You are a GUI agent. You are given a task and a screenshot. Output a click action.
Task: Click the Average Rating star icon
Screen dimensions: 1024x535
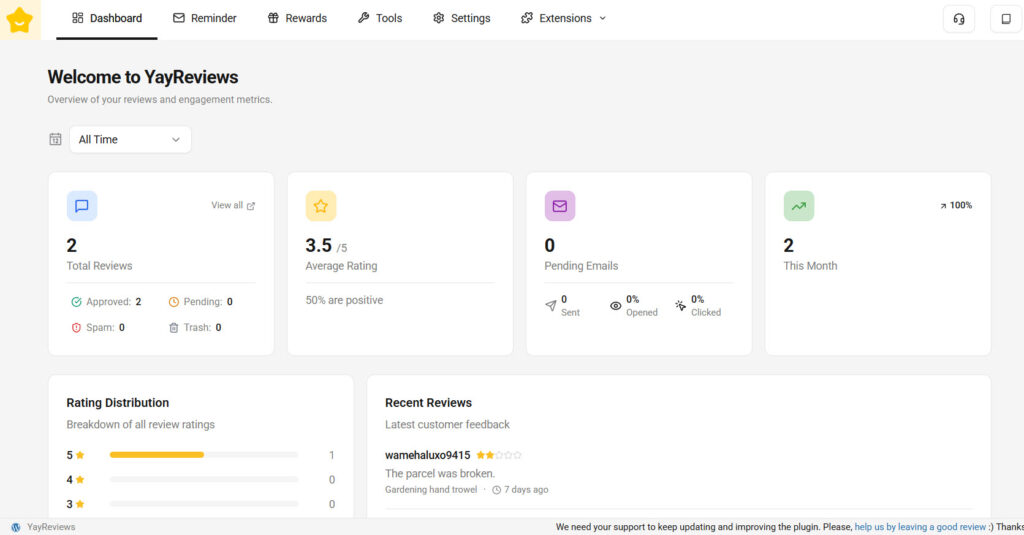tap(321, 206)
